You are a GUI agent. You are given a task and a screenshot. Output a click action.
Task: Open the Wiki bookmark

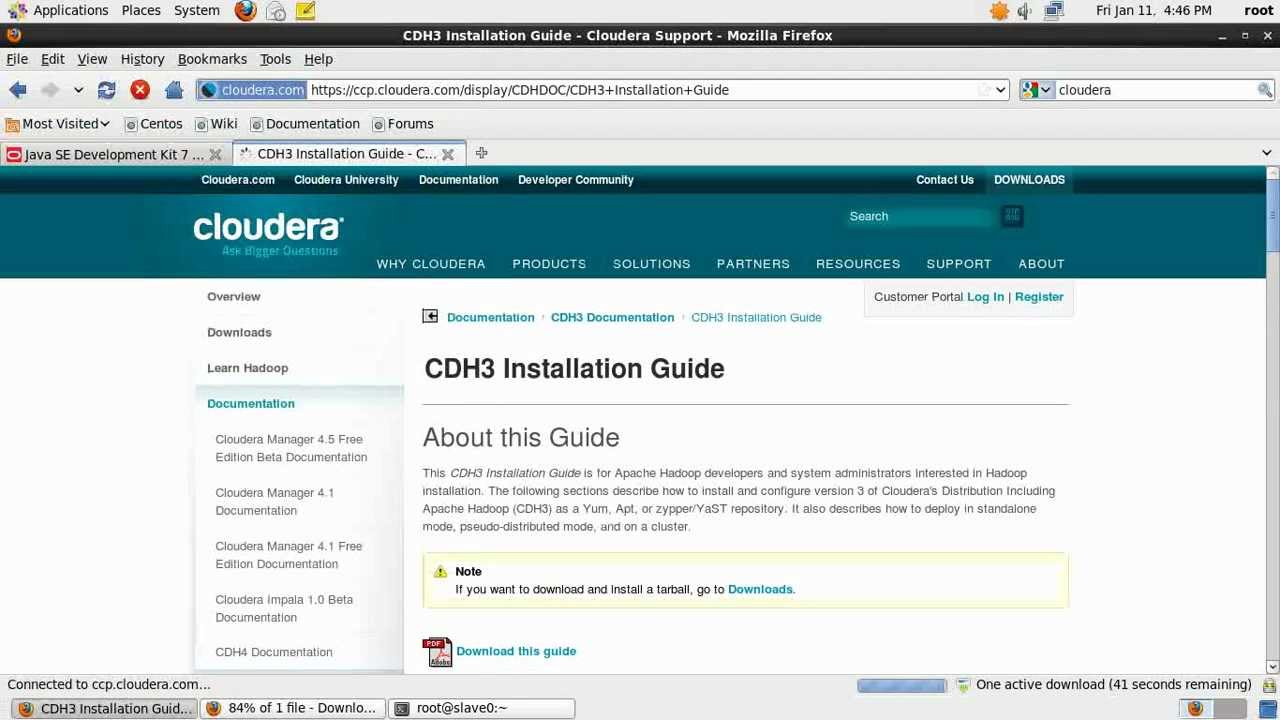click(x=216, y=124)
